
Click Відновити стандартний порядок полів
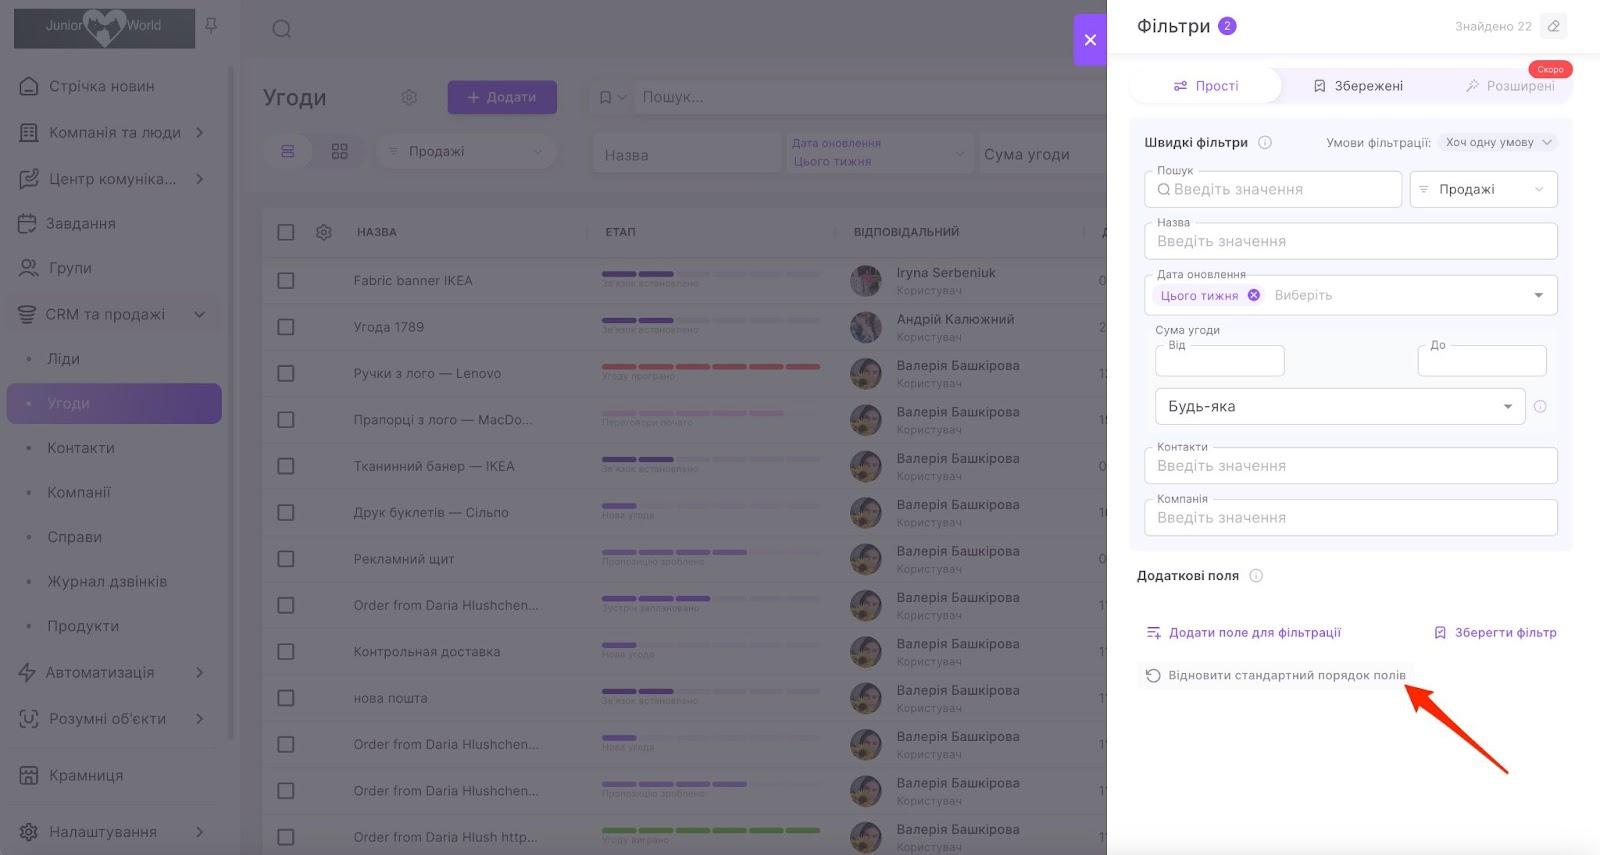[x=1275, y=675]
